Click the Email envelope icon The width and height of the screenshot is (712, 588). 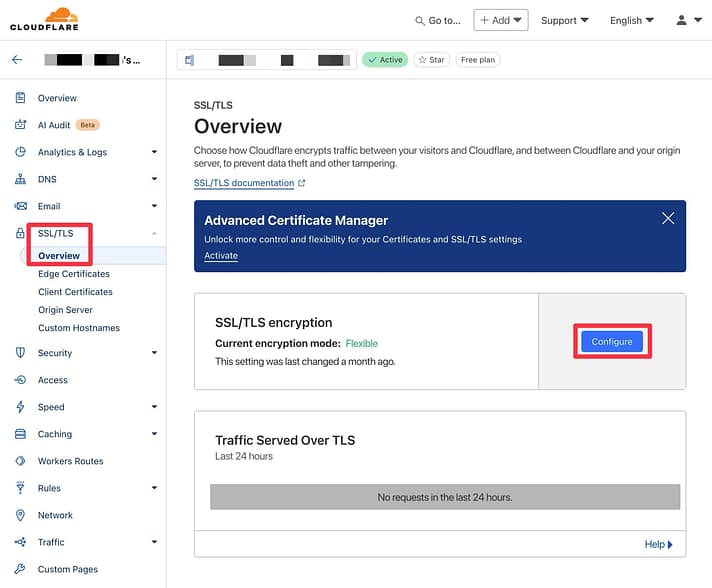pos(20,206)
